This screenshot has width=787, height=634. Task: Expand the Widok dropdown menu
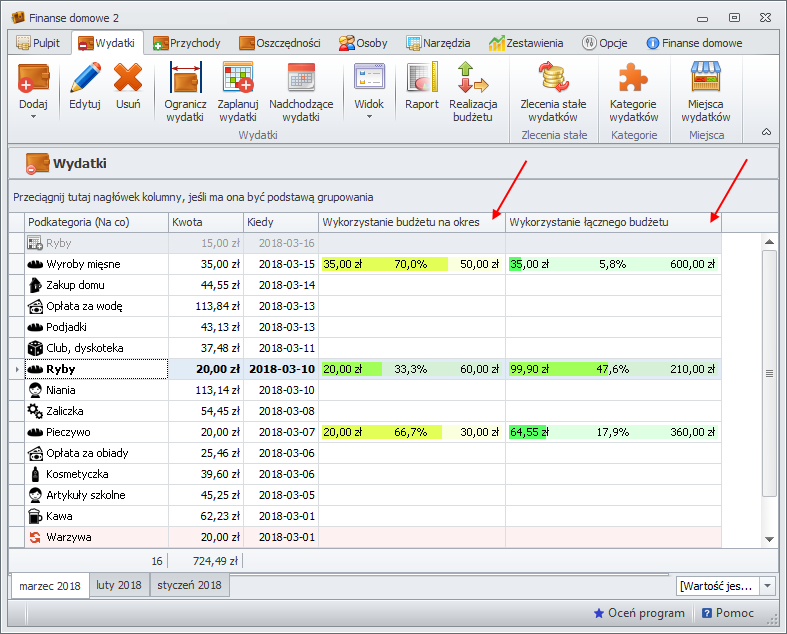[368, 117]
